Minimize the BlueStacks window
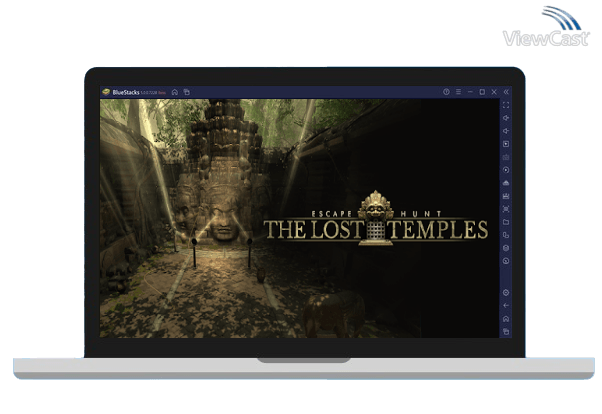The width and height of the screenshot is (602, 414). pyautogui.click(x=470, y=92)
